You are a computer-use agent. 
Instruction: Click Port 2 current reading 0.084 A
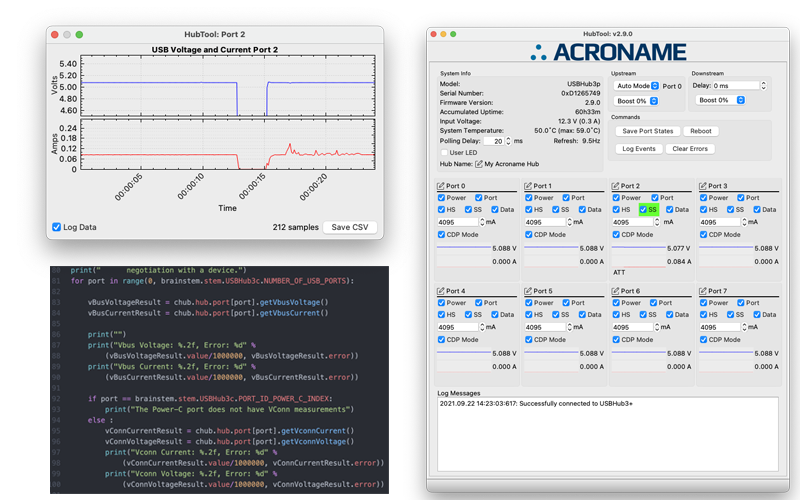click(x=679, y=261)
